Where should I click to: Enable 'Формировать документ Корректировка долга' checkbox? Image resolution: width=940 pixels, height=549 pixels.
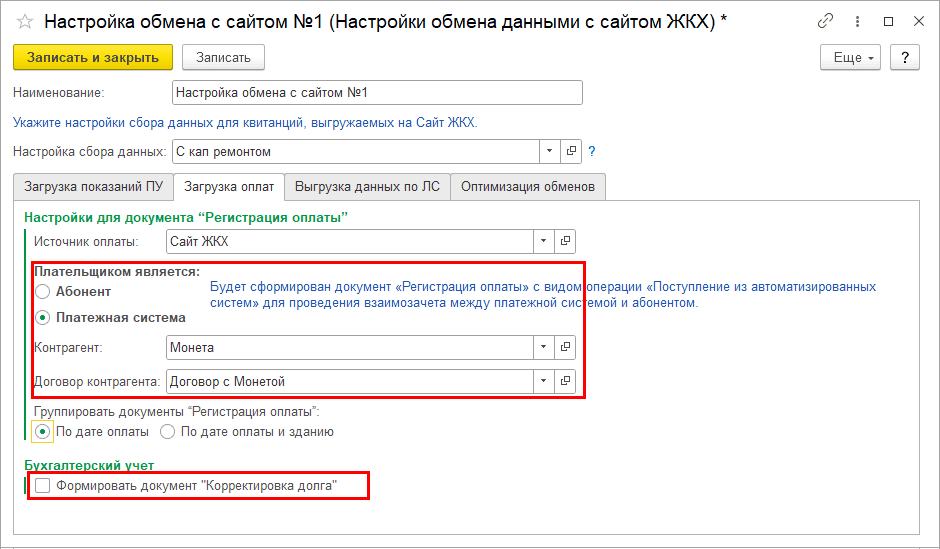(42, 486)
